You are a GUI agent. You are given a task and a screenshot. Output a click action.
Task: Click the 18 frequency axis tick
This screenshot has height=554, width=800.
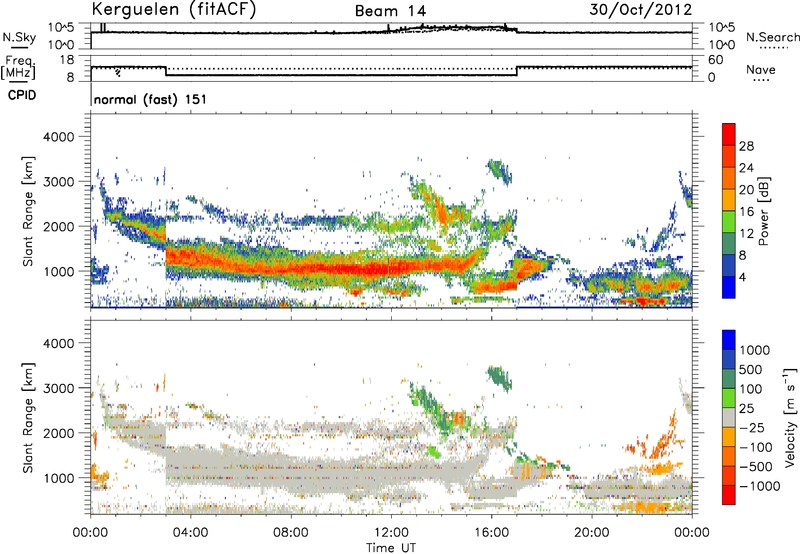[x=67, y=60]
